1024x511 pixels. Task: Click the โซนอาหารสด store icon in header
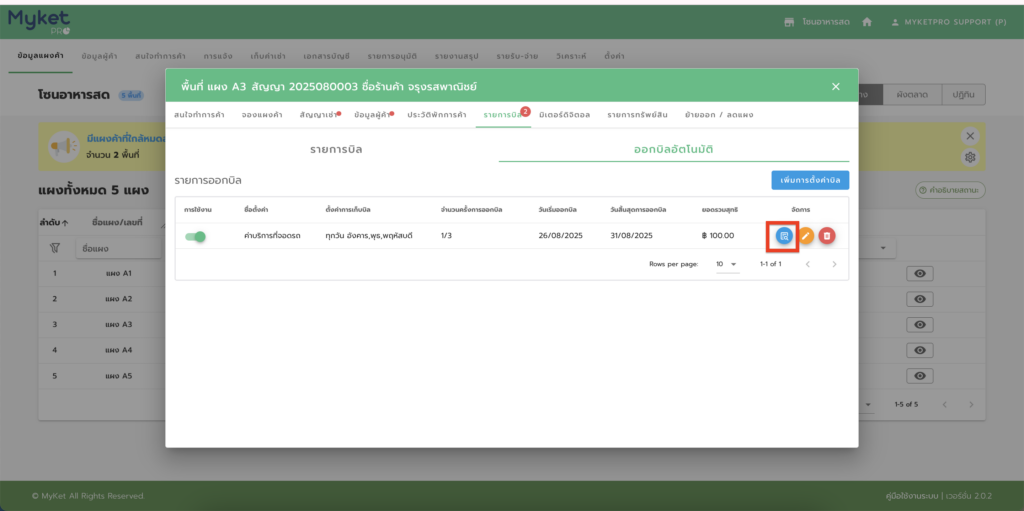790,22
